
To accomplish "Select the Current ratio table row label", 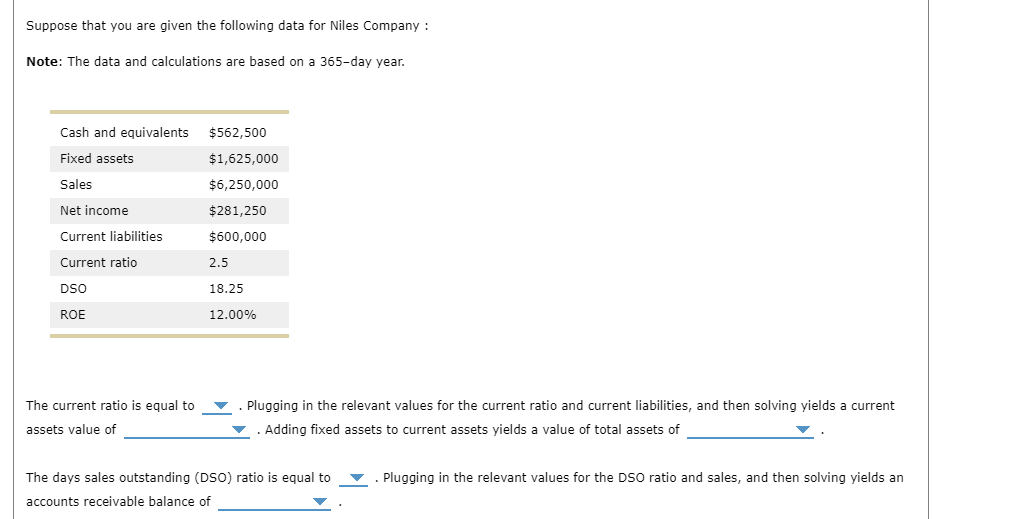I will [x=99, y=263].
